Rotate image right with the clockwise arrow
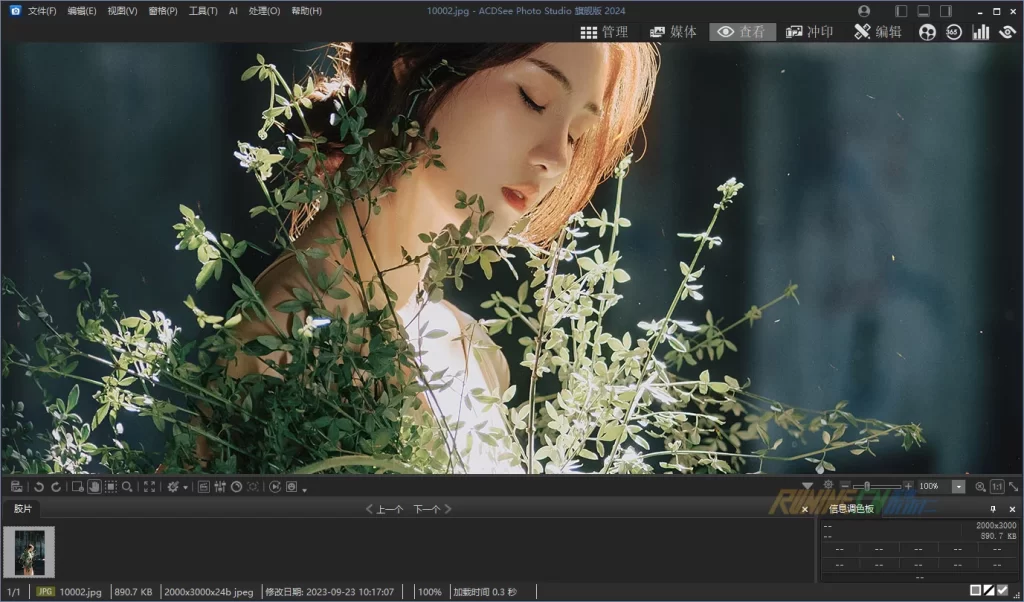The width and height of the screenshot is (1024, 602). [56, 487]
